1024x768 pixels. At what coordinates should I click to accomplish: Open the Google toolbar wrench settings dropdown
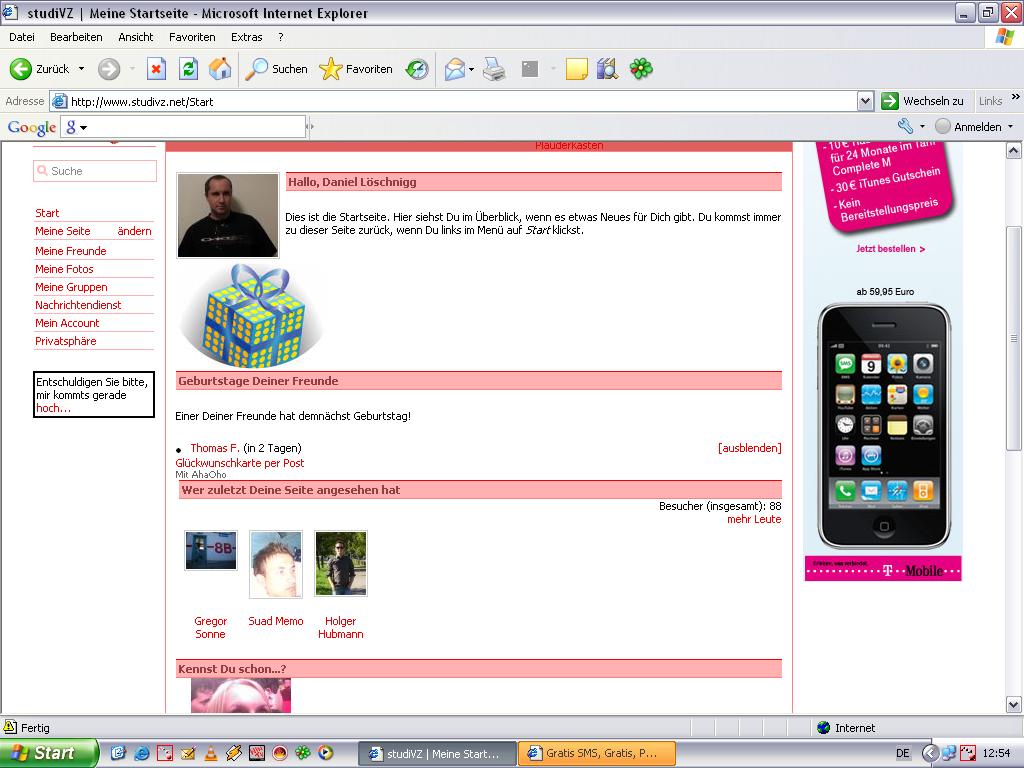tap(922, 126)
